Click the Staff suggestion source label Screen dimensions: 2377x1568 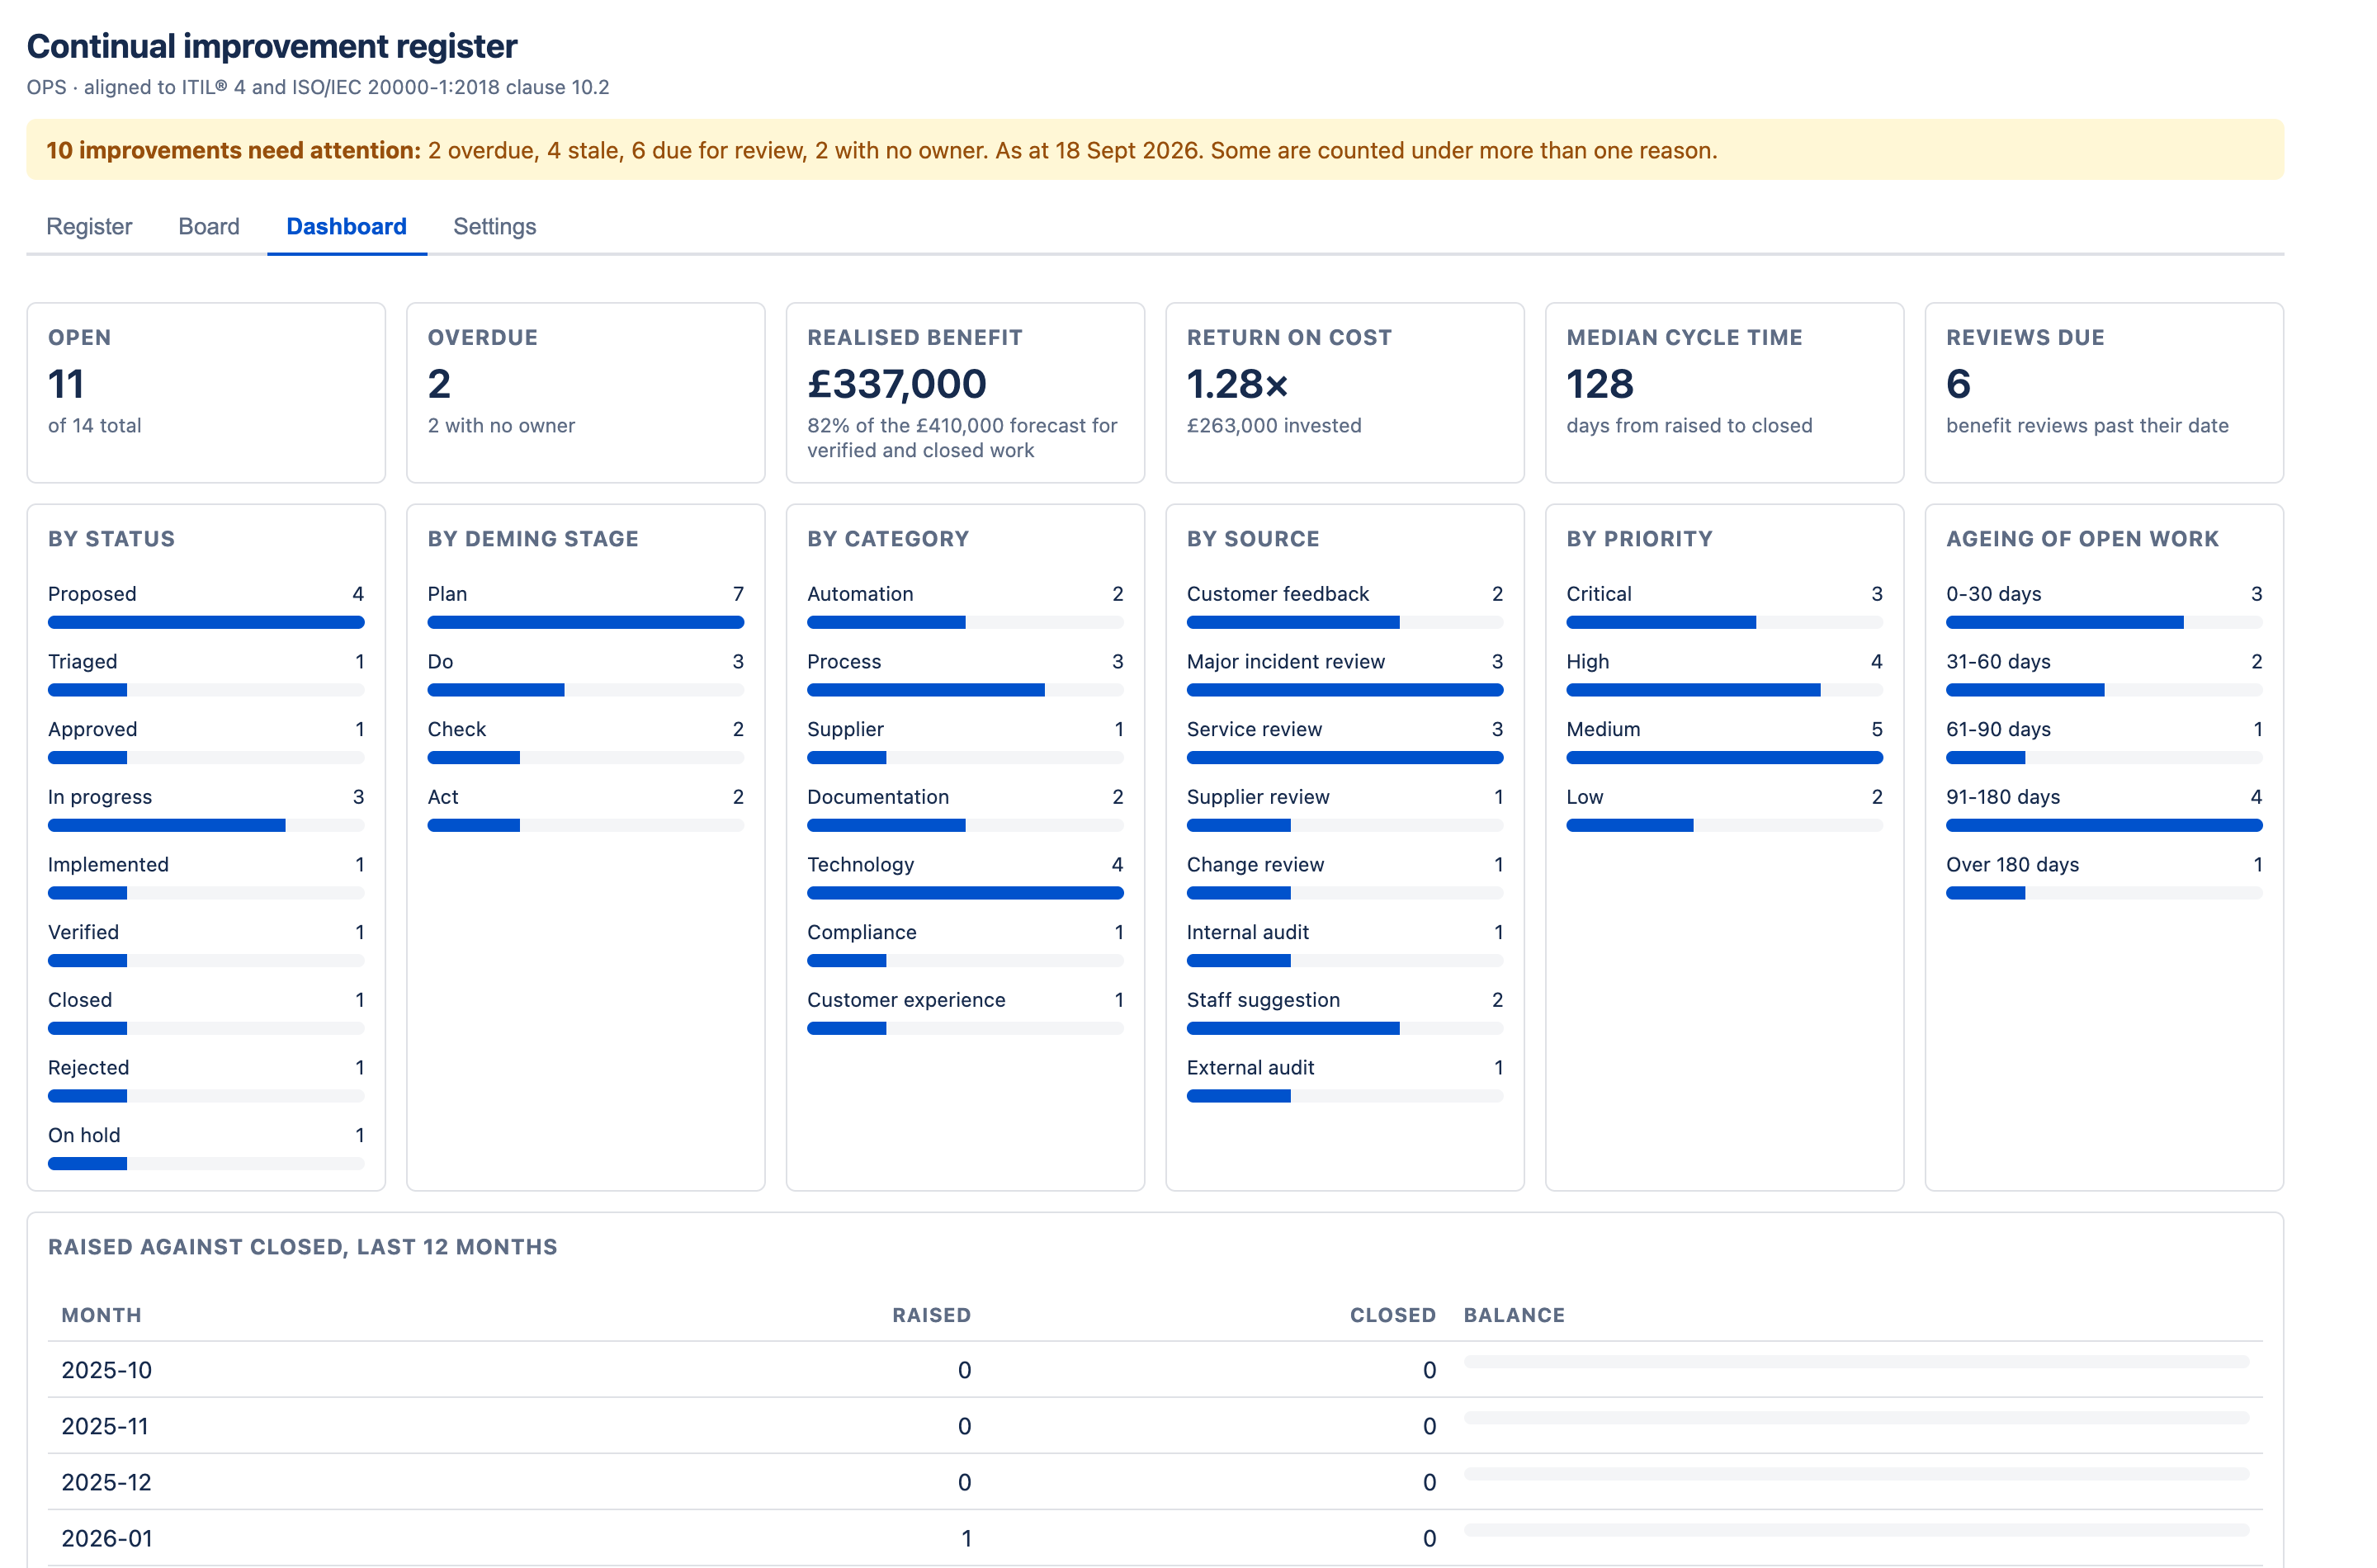pyautogui.click(x=1263, y=1000)
